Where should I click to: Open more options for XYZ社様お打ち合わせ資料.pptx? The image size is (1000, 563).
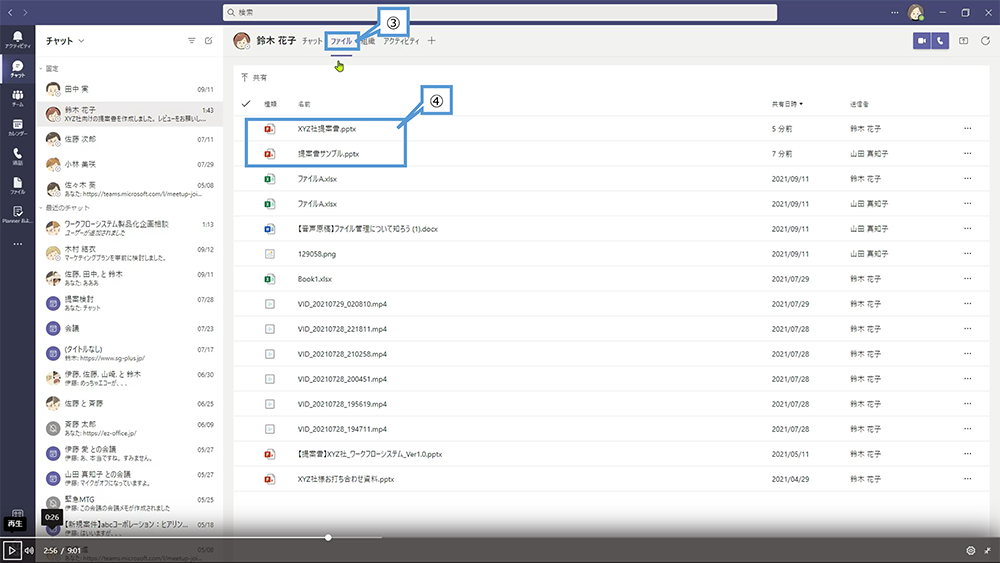pyautogui.click(x=967, y=479)
